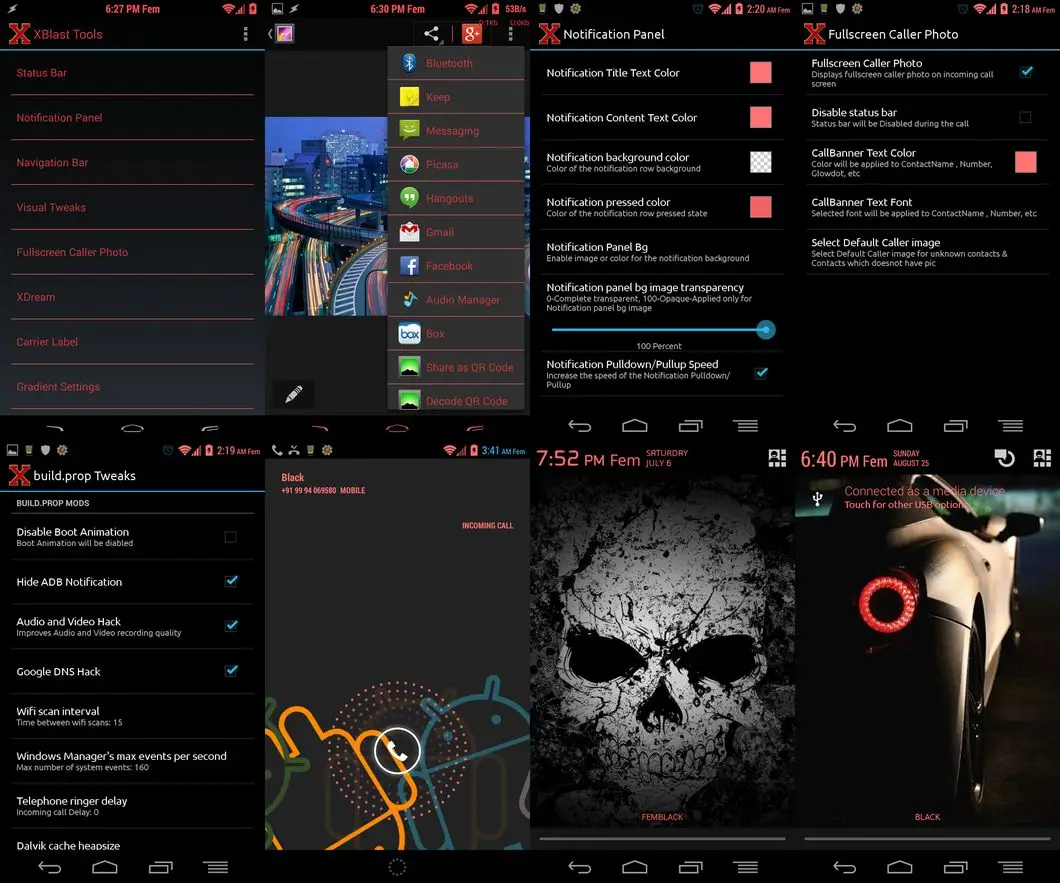Open Gradient Settings entry
Image resolution: width=1060 pixels, height=883 pixels.
(132, 387)
